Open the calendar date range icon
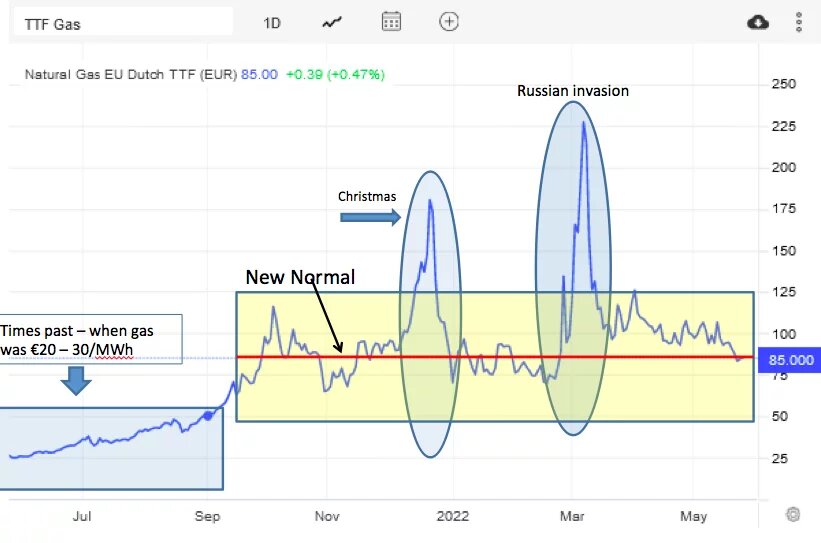Viewport: 821px width, 543px height. (391, 21)
